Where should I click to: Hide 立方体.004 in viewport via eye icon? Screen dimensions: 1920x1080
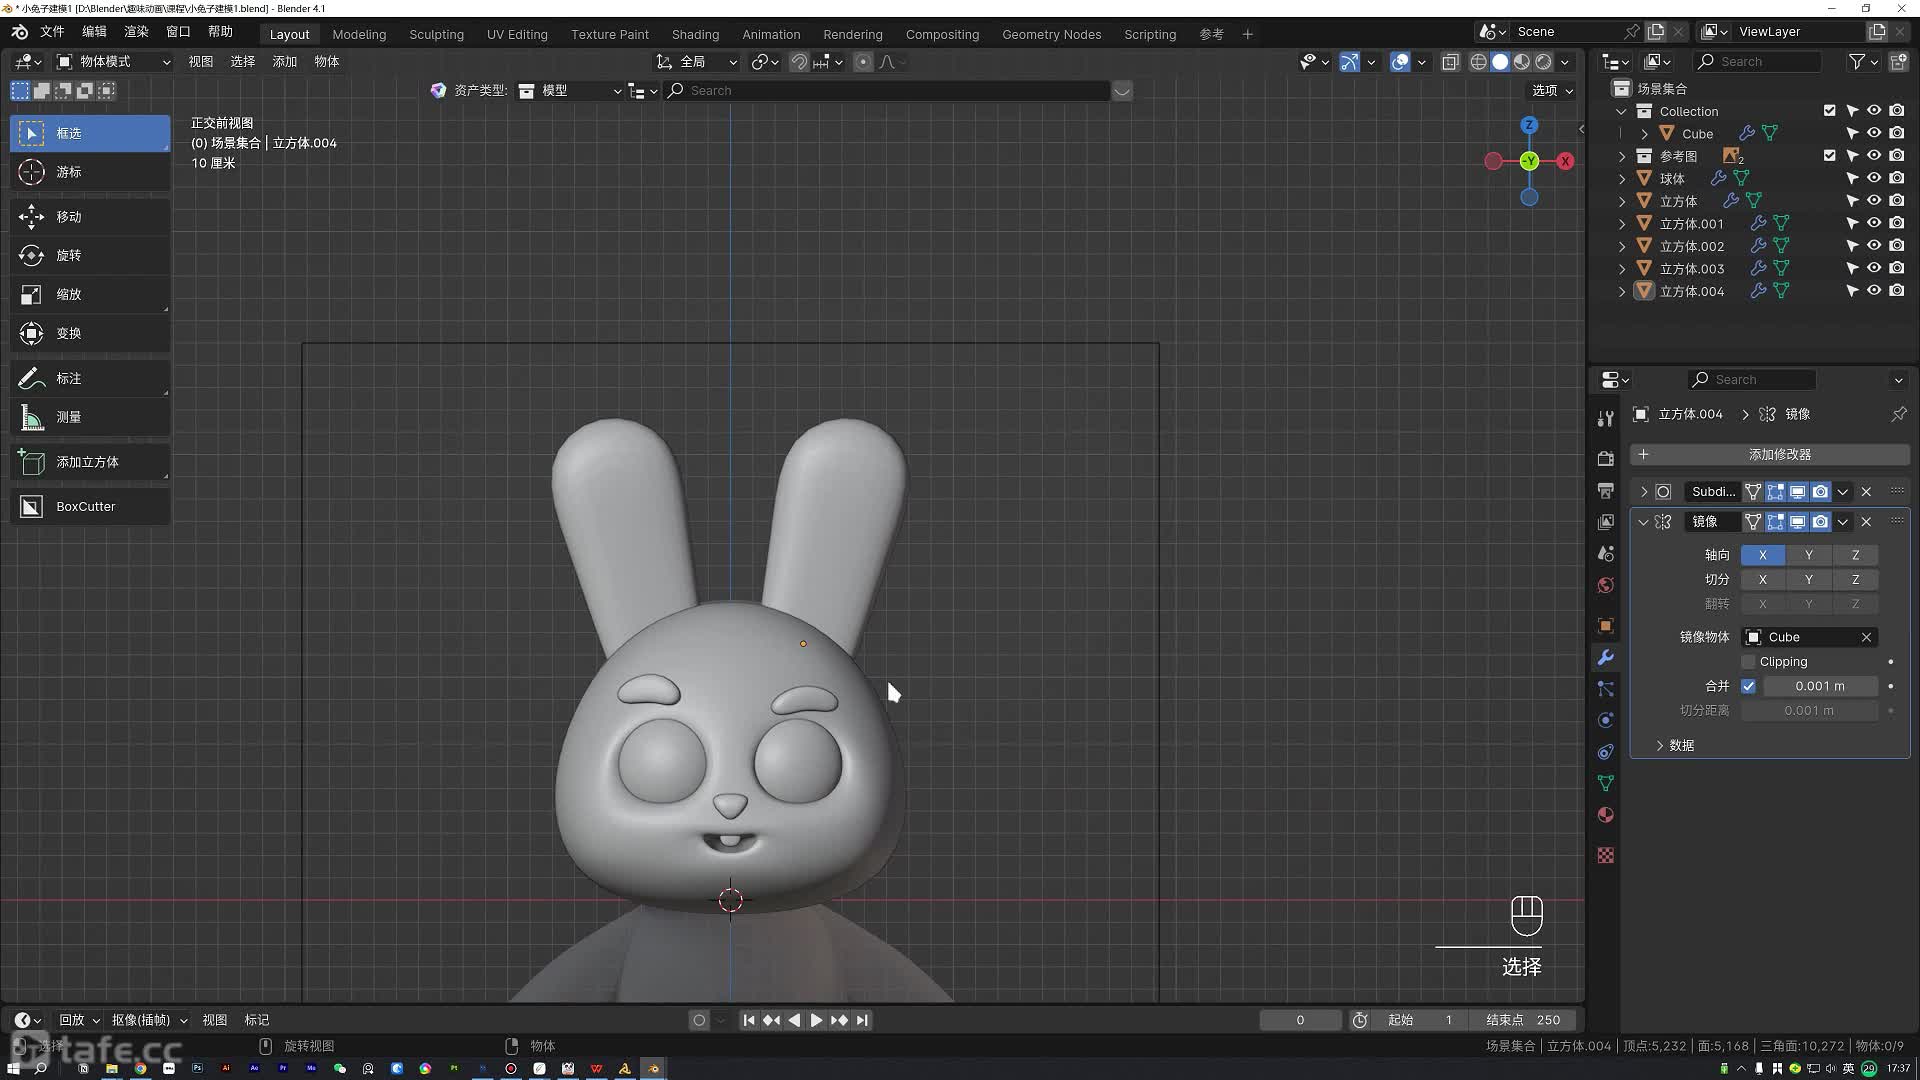point(1874,291)
